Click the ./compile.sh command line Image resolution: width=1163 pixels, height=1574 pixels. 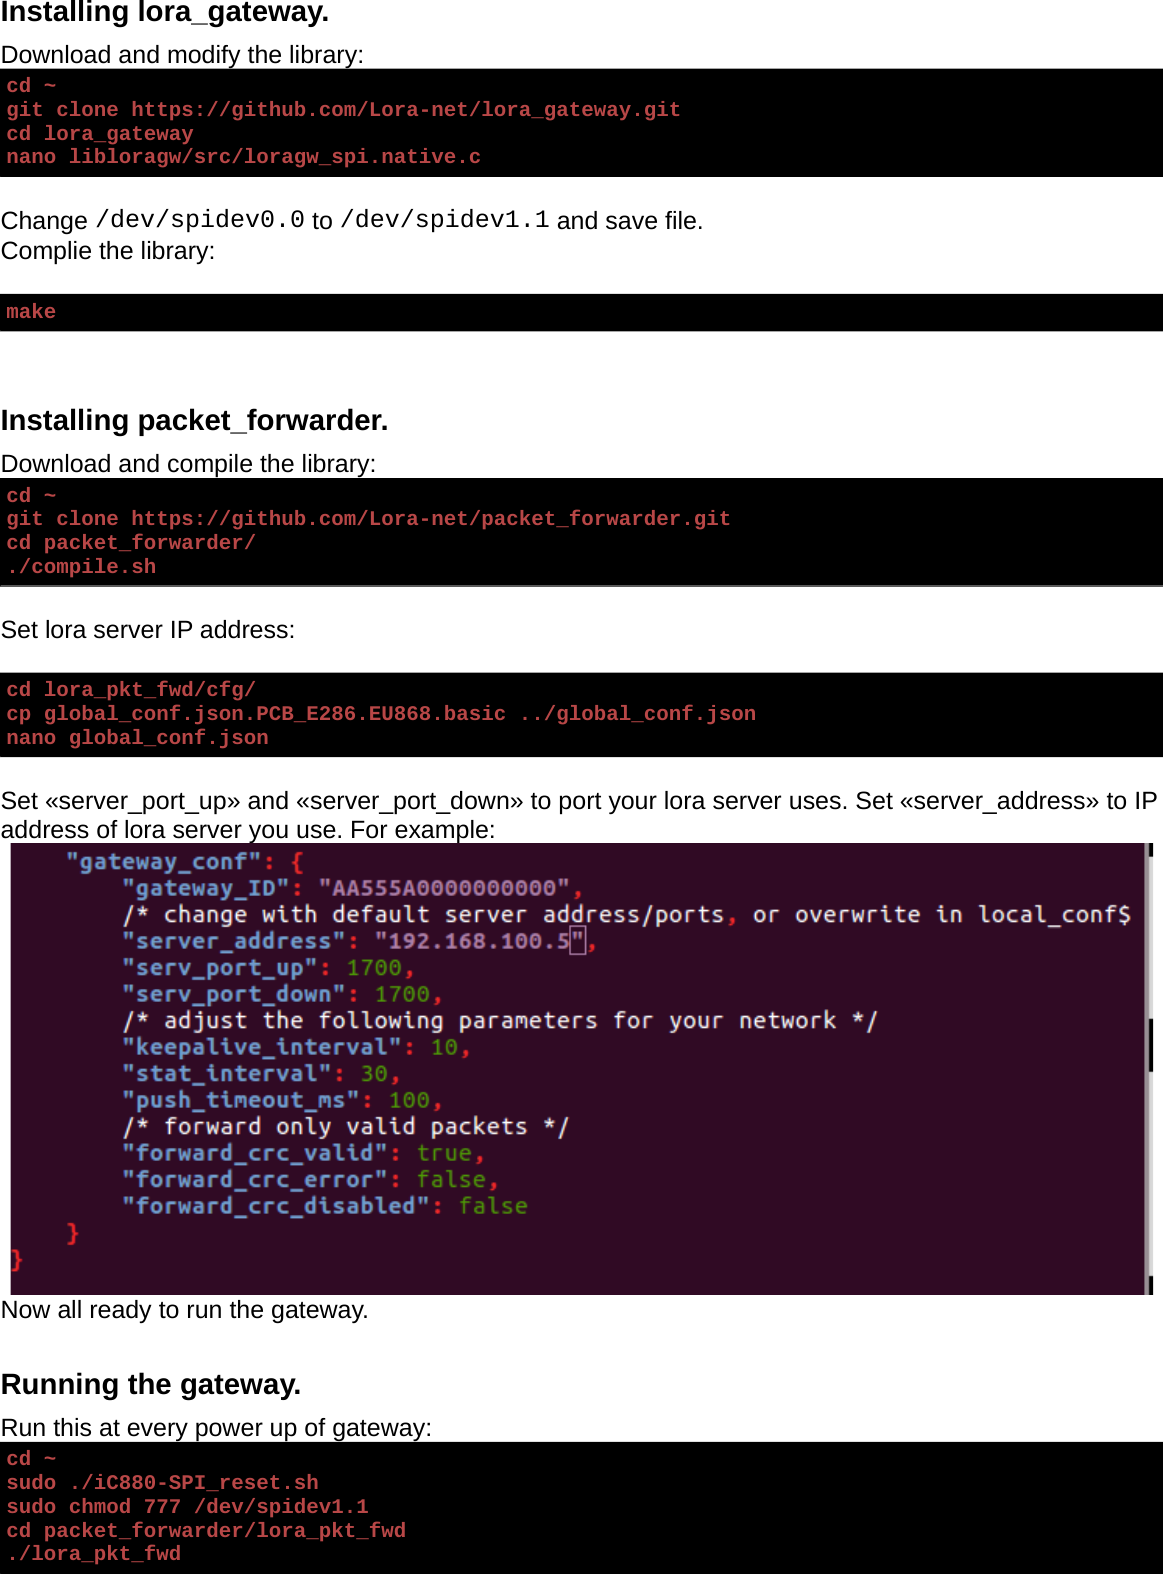(x=81, y=567)
